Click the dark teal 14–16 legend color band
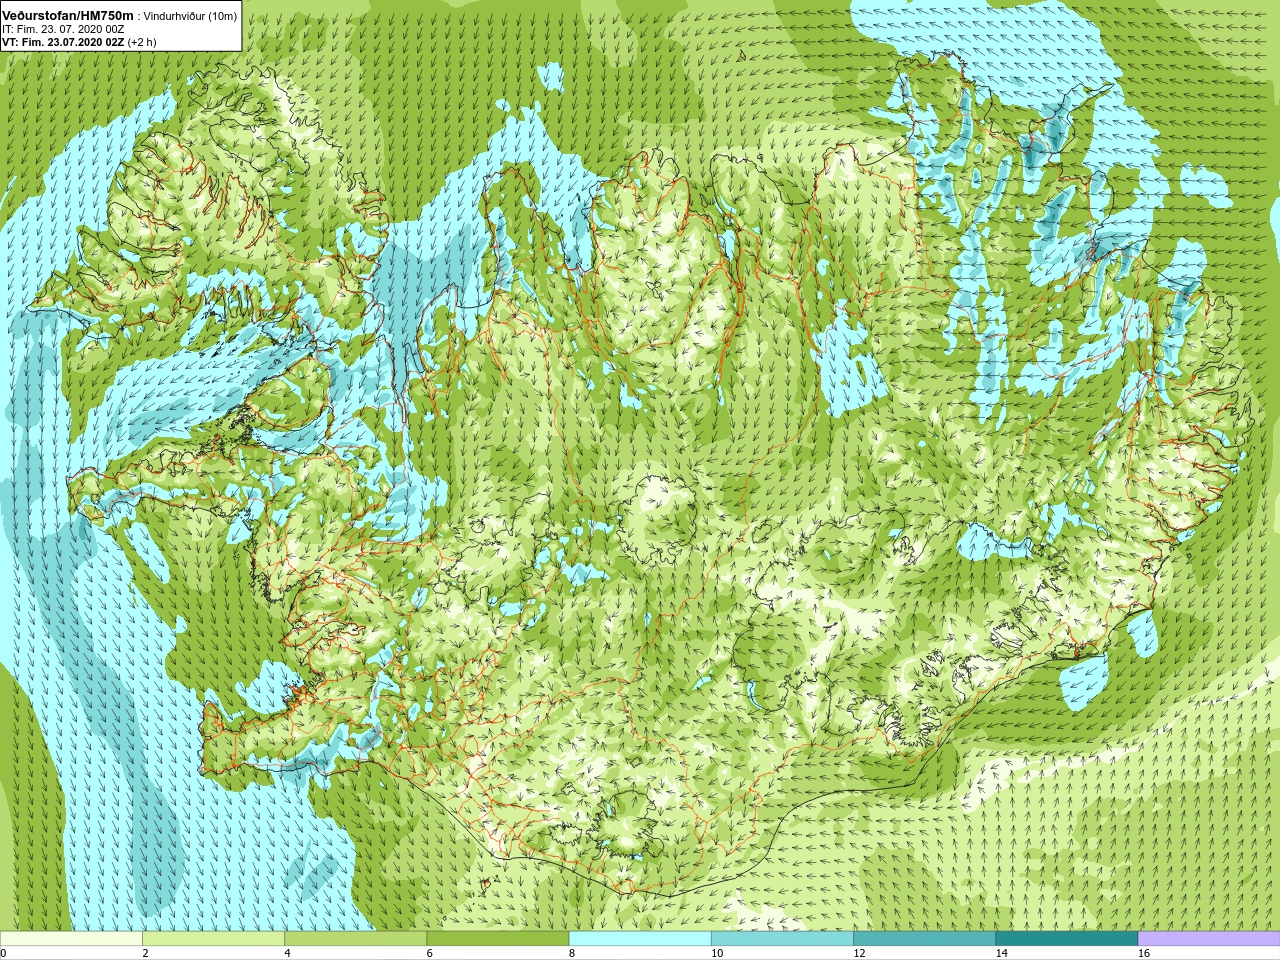Viewport: 1280px width, 960px height. [1067, 939]
